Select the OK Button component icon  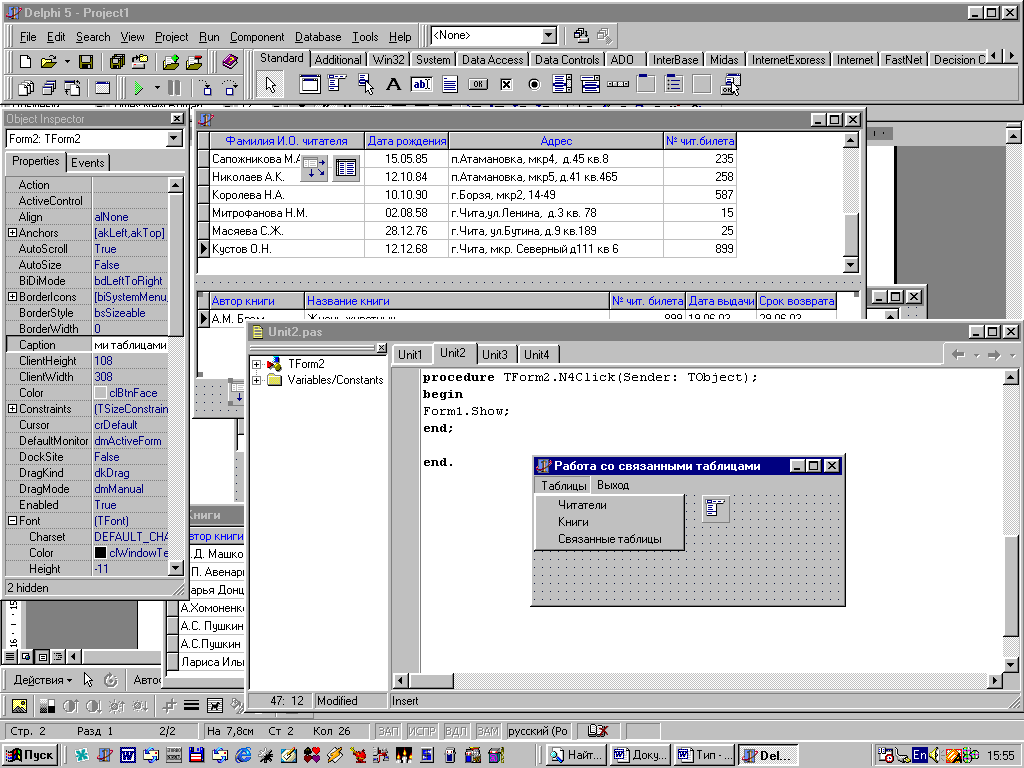pos(478,84)
